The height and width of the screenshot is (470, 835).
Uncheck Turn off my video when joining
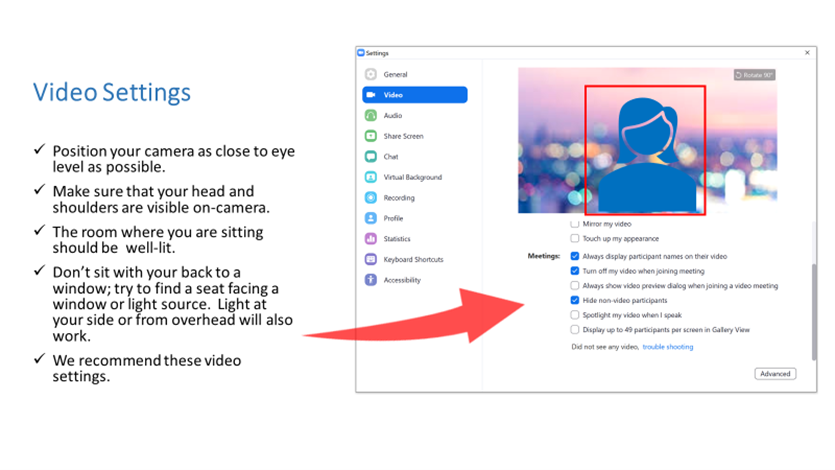[x=575, y=271]
